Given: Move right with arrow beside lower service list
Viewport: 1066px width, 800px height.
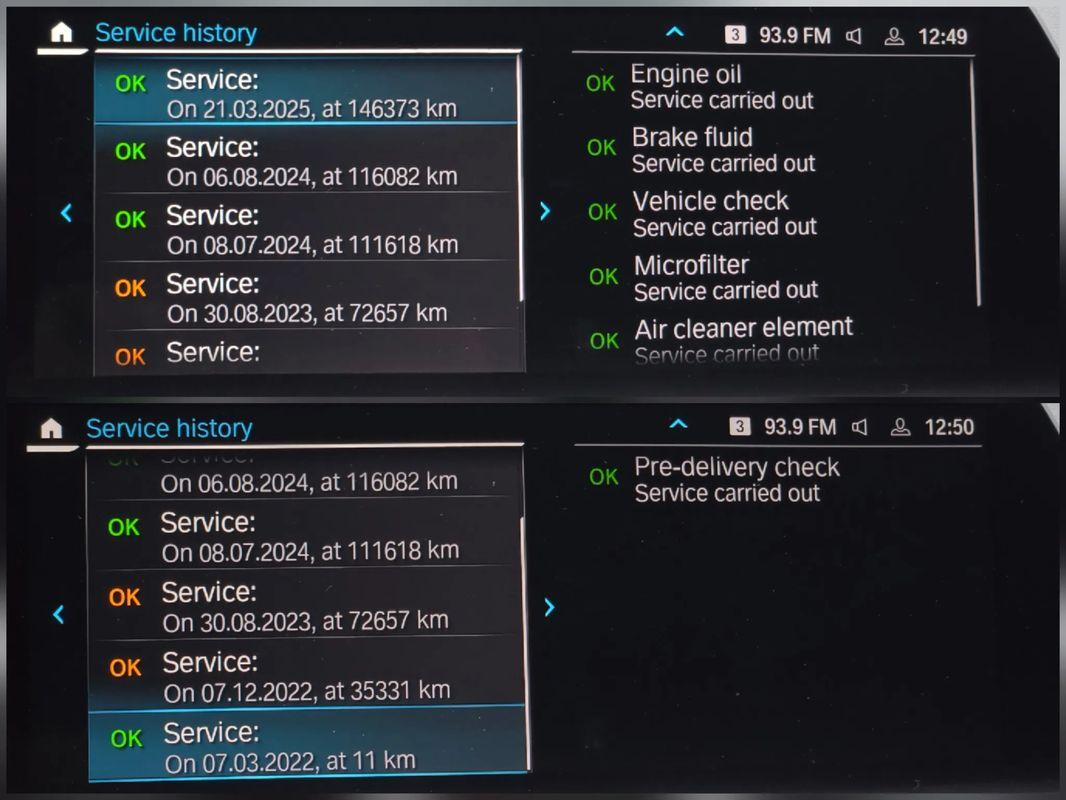Looking at the screenshot, I should [x=549, y=607].
